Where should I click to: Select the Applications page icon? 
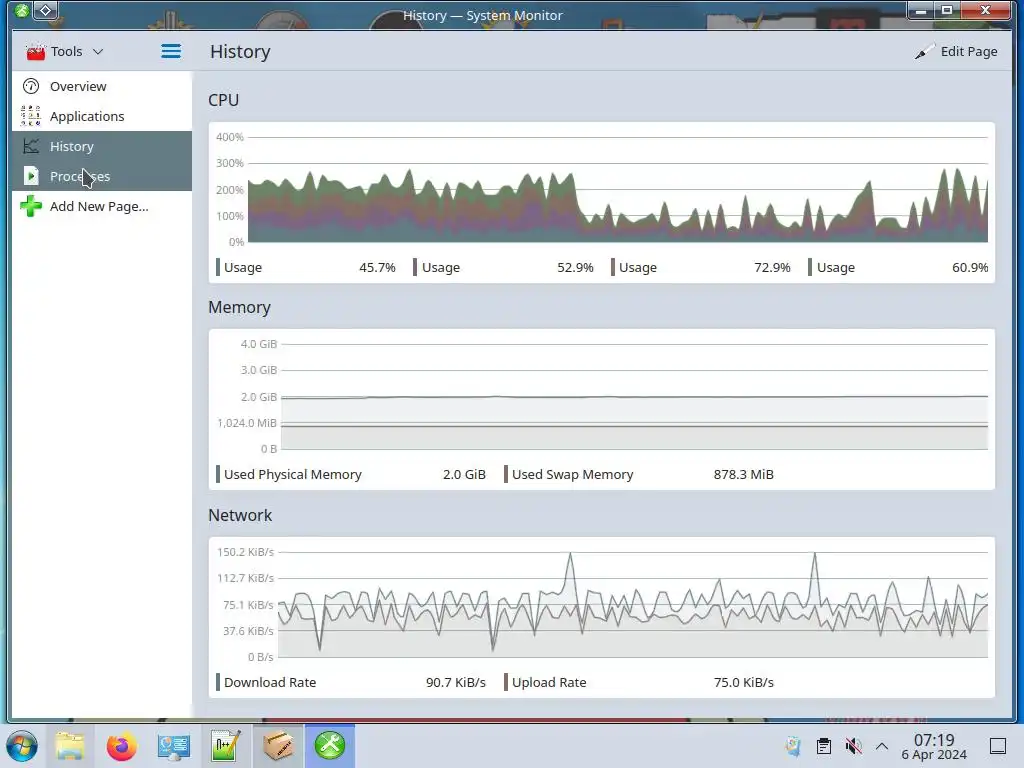click(31, 116)
